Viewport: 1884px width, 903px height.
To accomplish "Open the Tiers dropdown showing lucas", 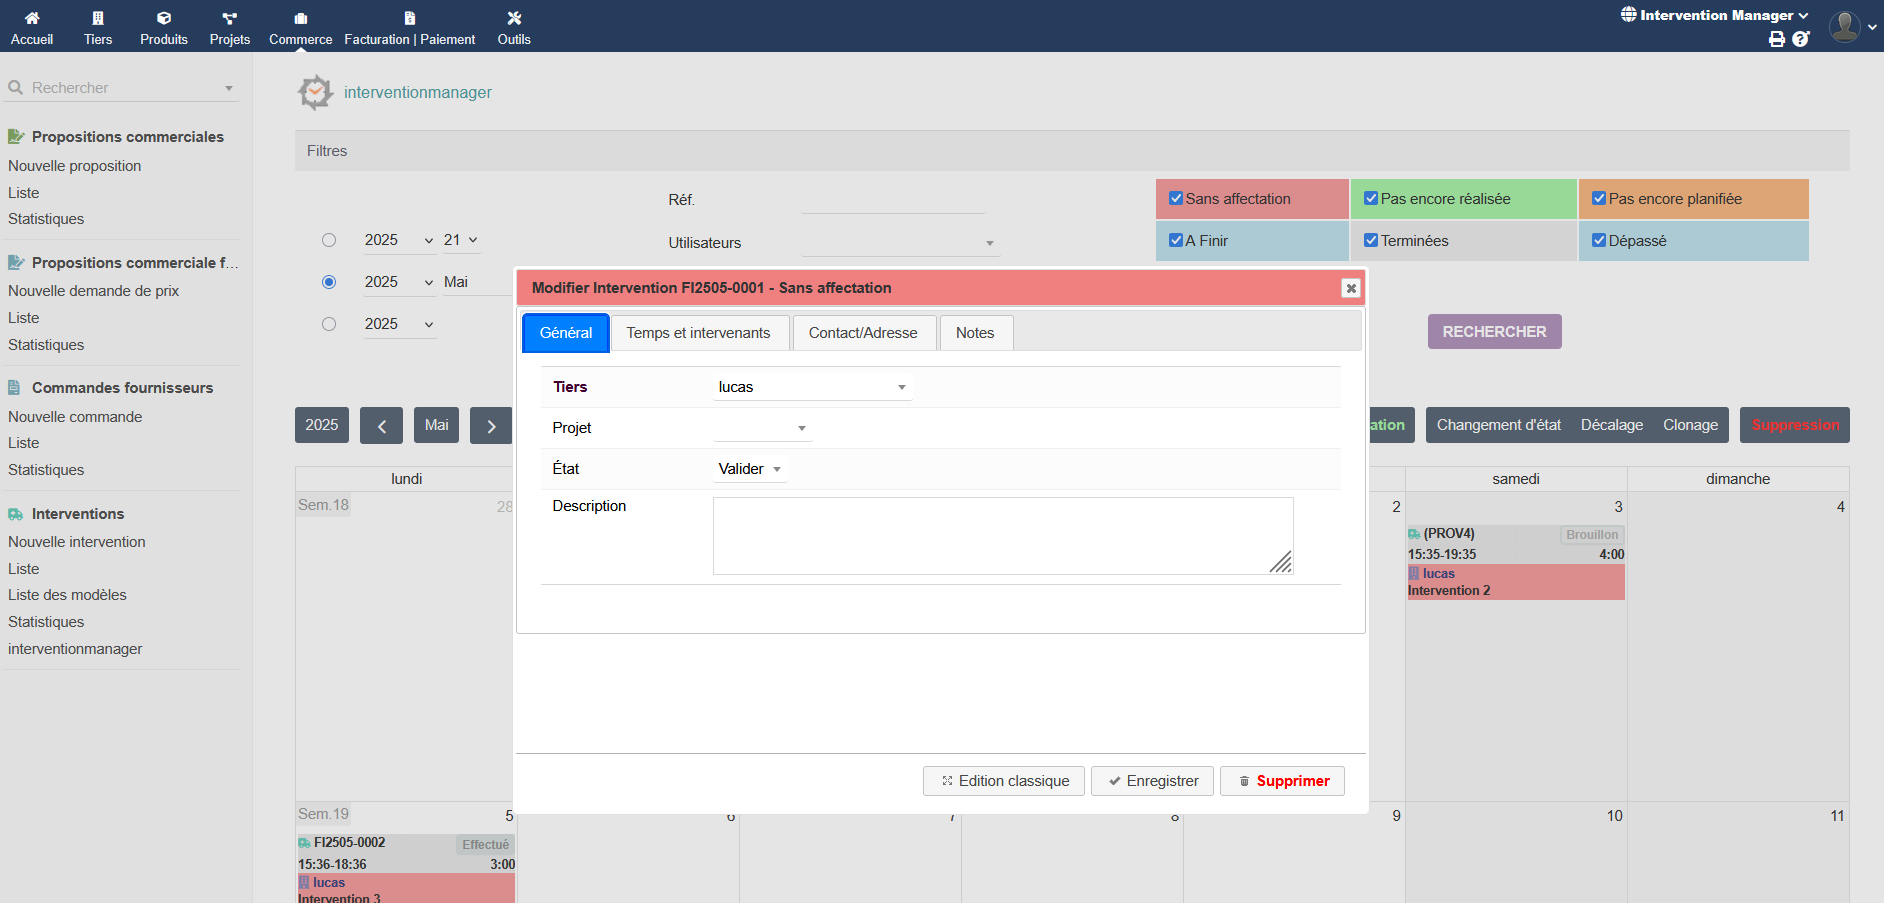I will (812, 387).
